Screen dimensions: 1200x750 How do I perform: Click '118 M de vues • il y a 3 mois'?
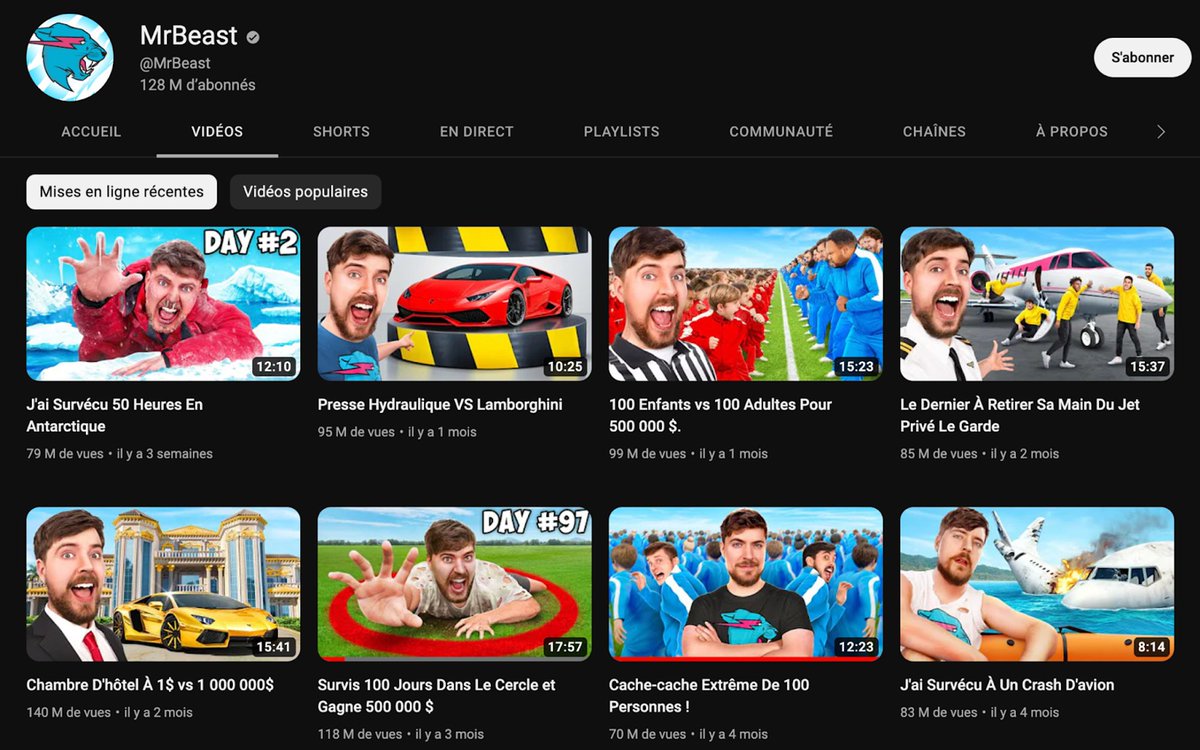pos(401,734)
